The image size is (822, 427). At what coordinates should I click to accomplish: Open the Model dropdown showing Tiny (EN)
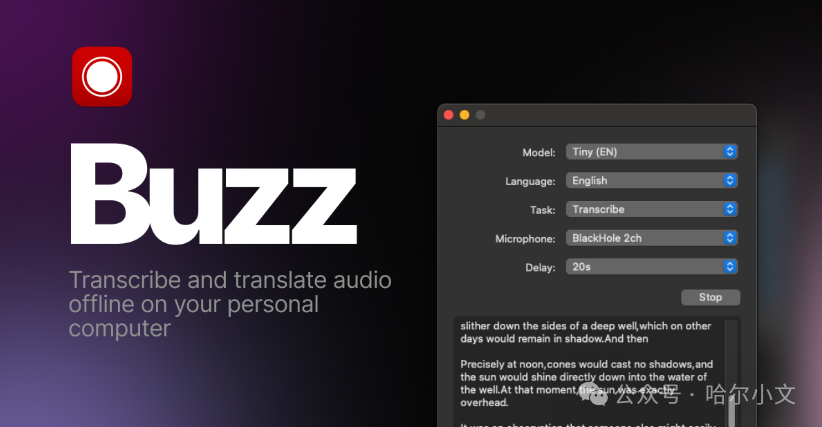[x=652, y=152]
